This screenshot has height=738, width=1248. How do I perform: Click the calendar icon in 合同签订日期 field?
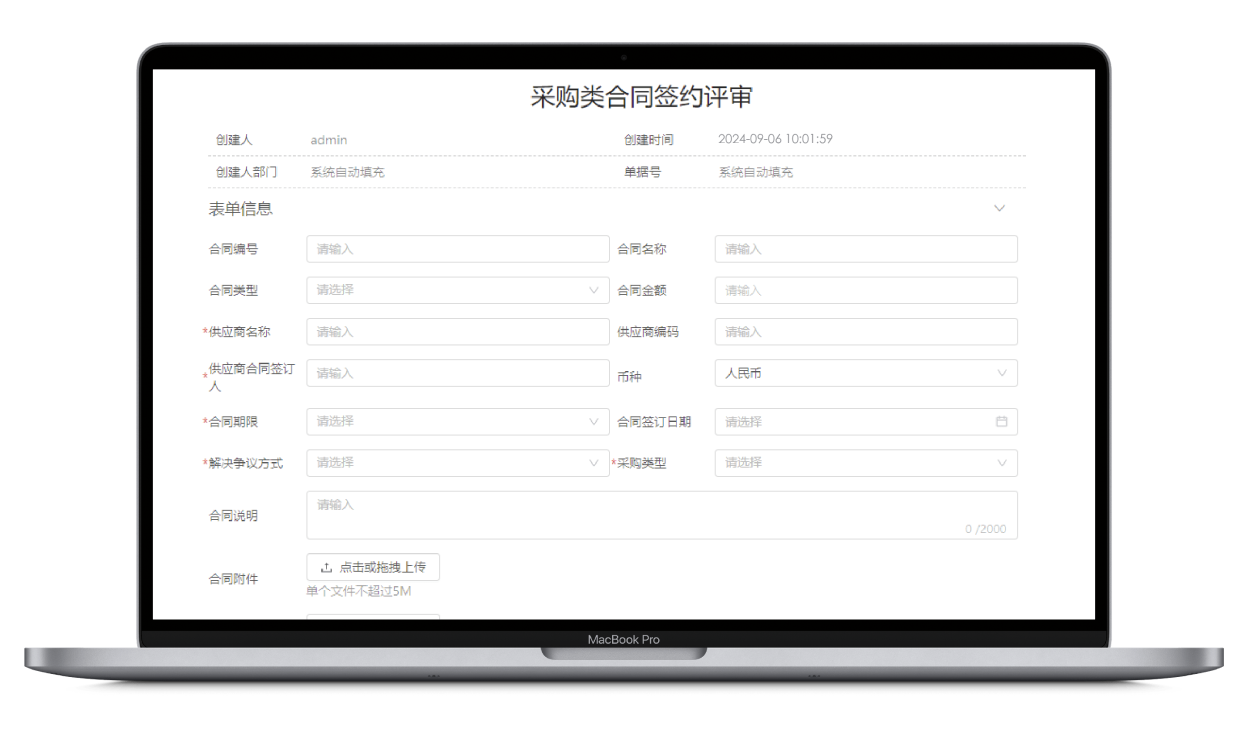point(1001,422)
